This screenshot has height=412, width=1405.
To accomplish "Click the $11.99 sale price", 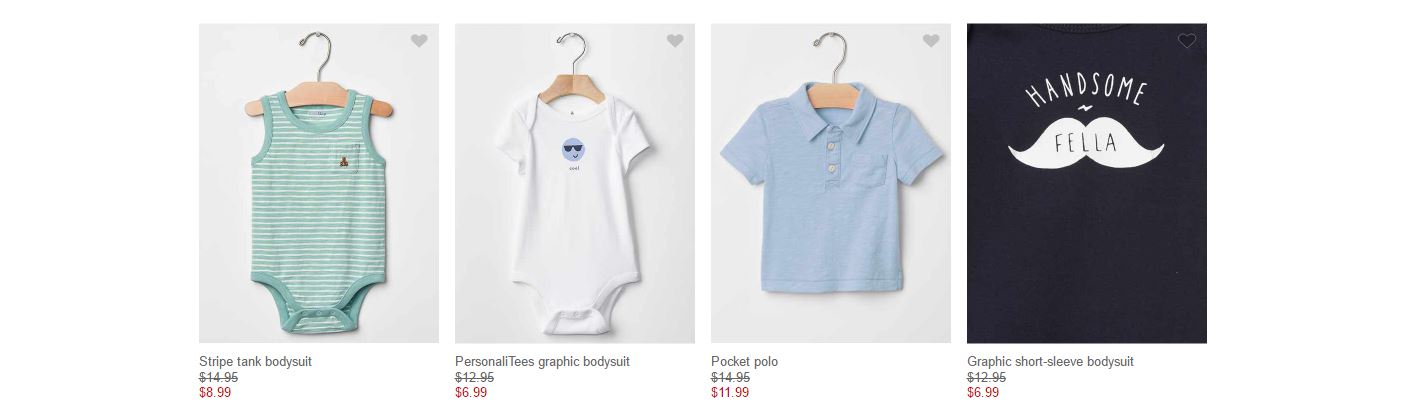I will tap(730, 393).
